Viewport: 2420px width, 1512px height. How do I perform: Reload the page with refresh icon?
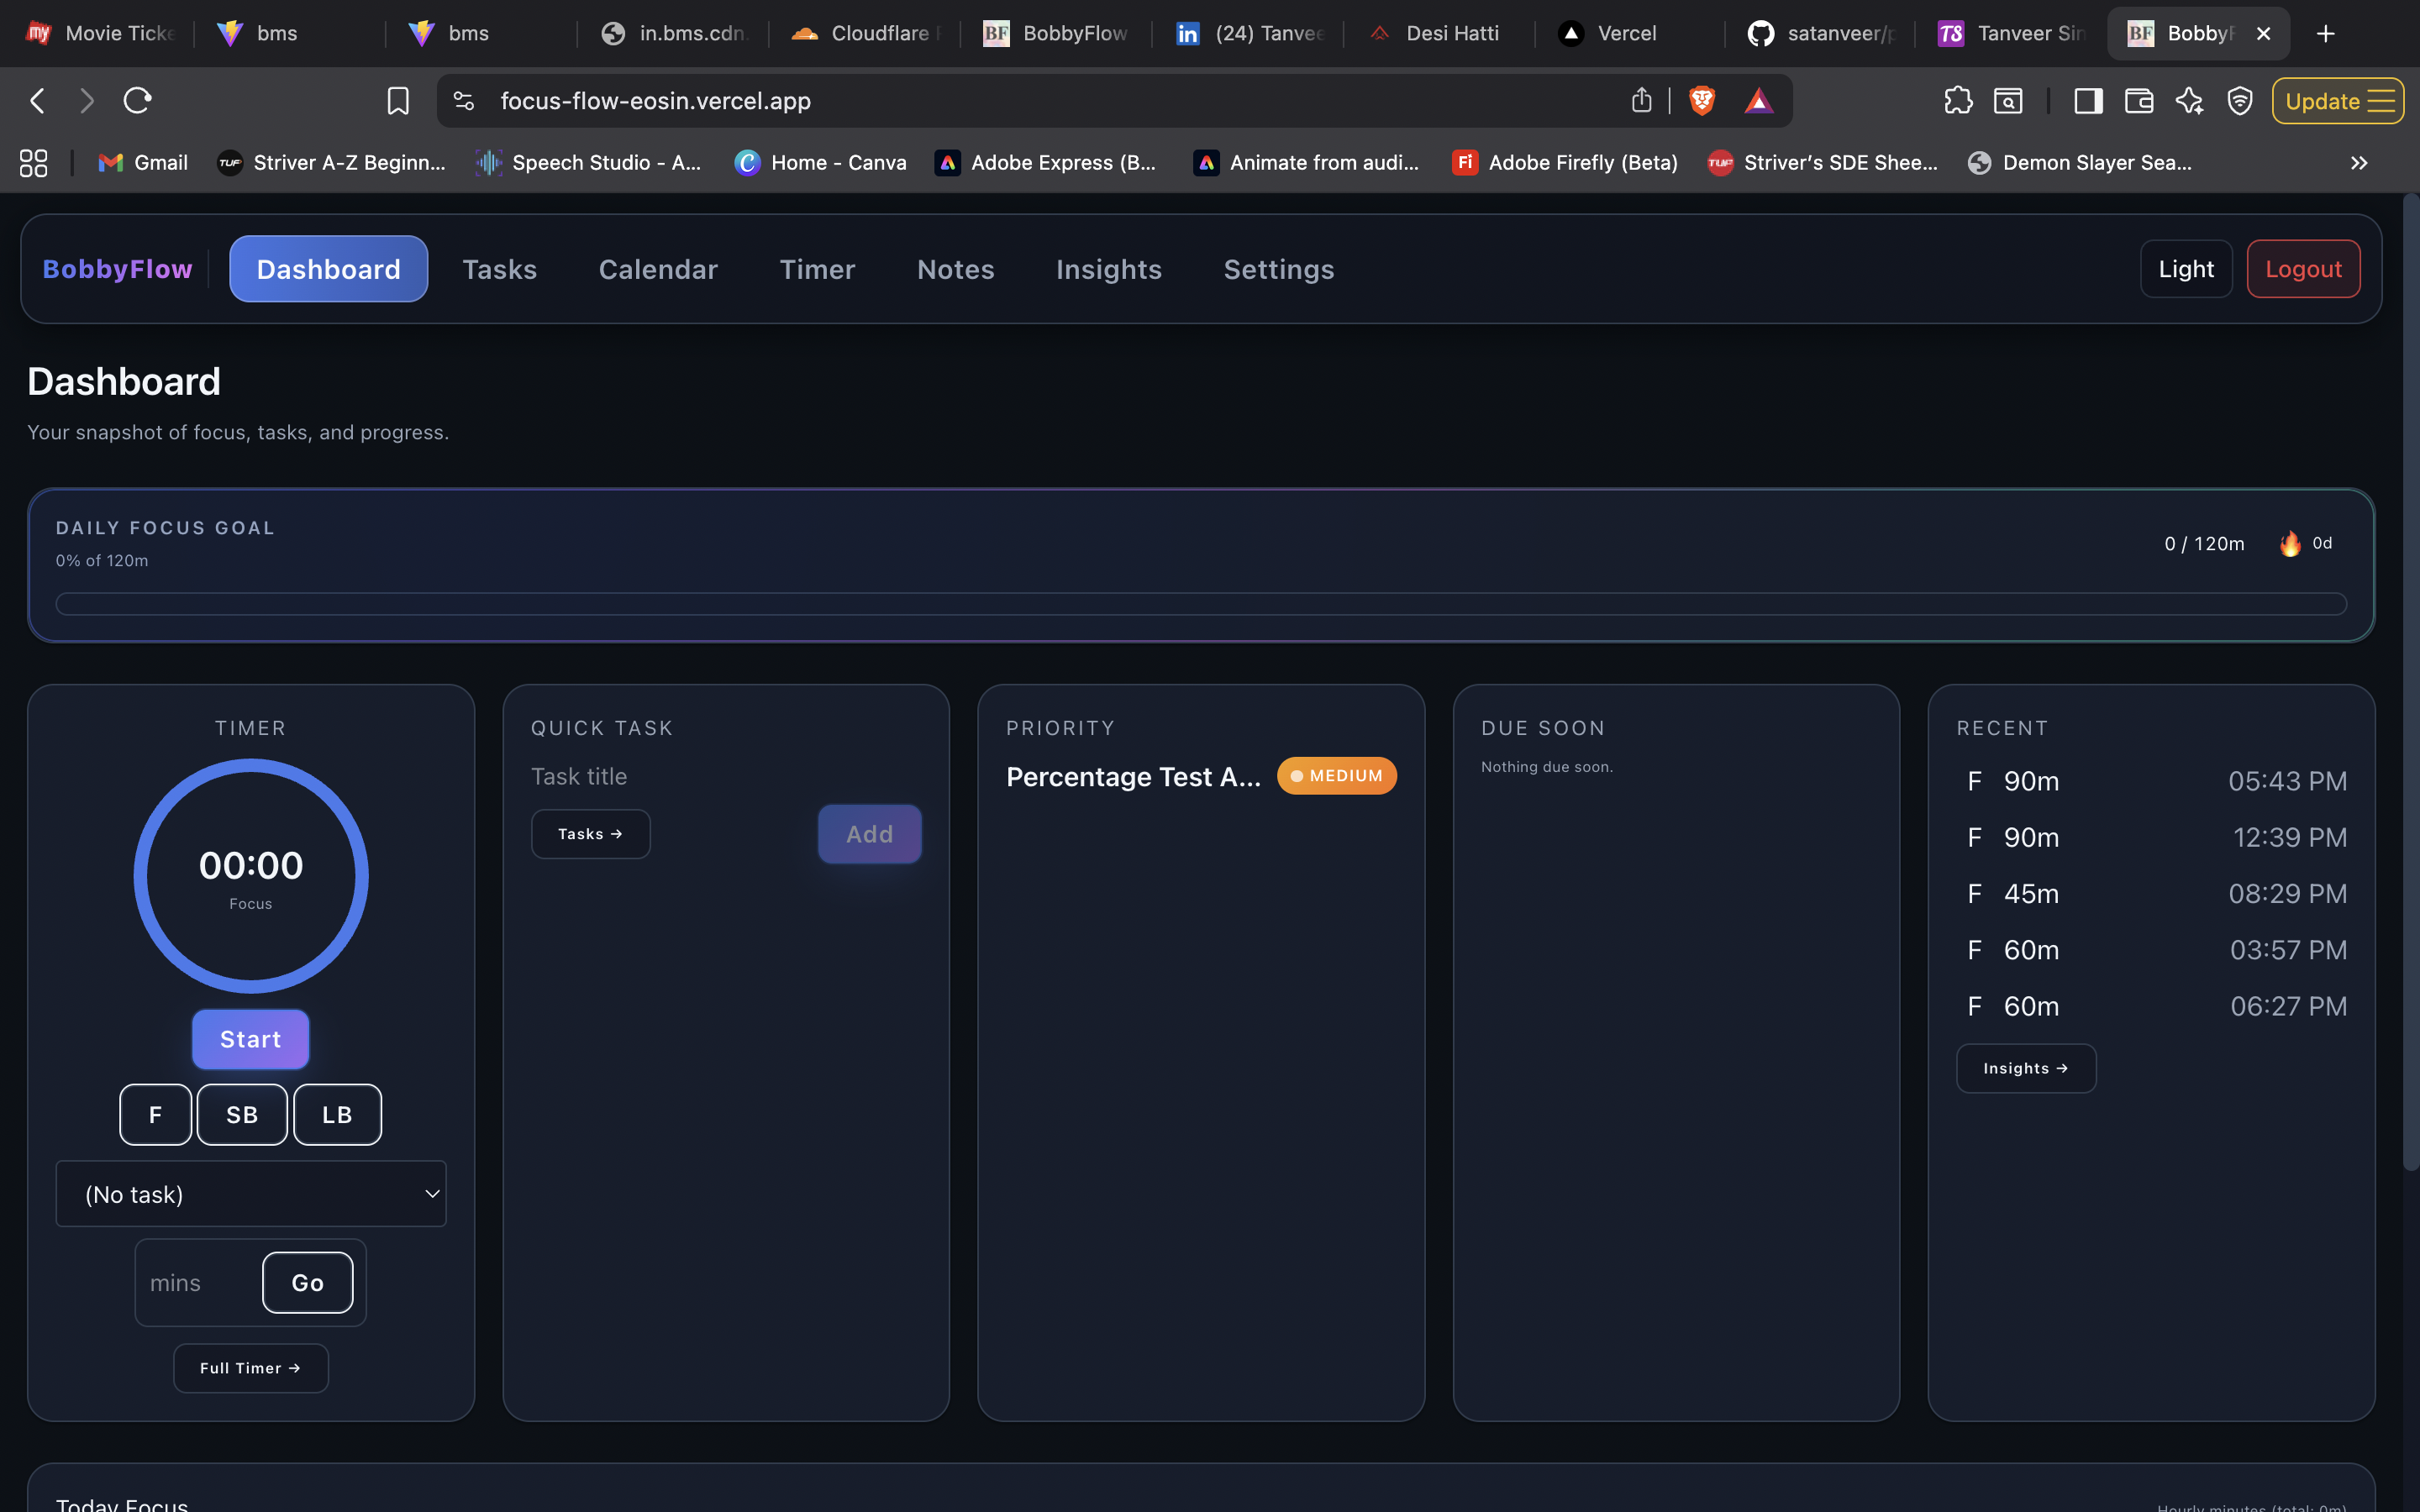pos(137,100)
